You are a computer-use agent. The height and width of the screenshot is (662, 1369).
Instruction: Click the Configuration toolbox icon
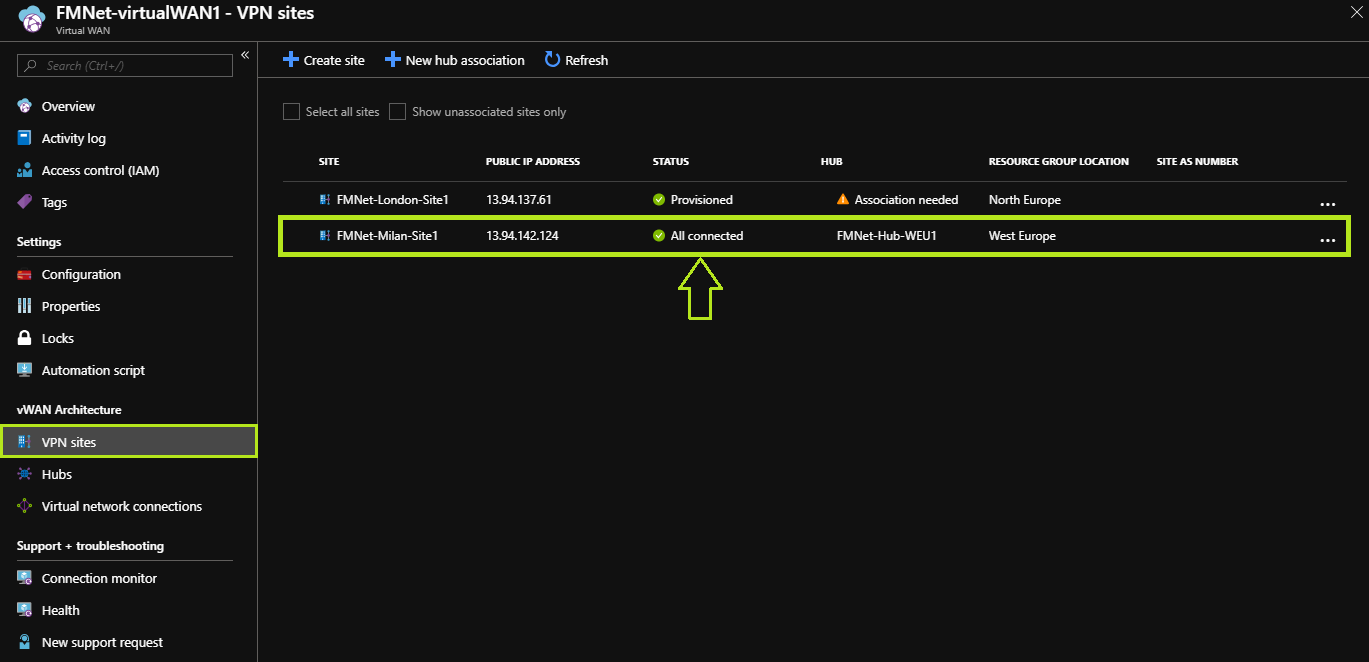[25, 274]
